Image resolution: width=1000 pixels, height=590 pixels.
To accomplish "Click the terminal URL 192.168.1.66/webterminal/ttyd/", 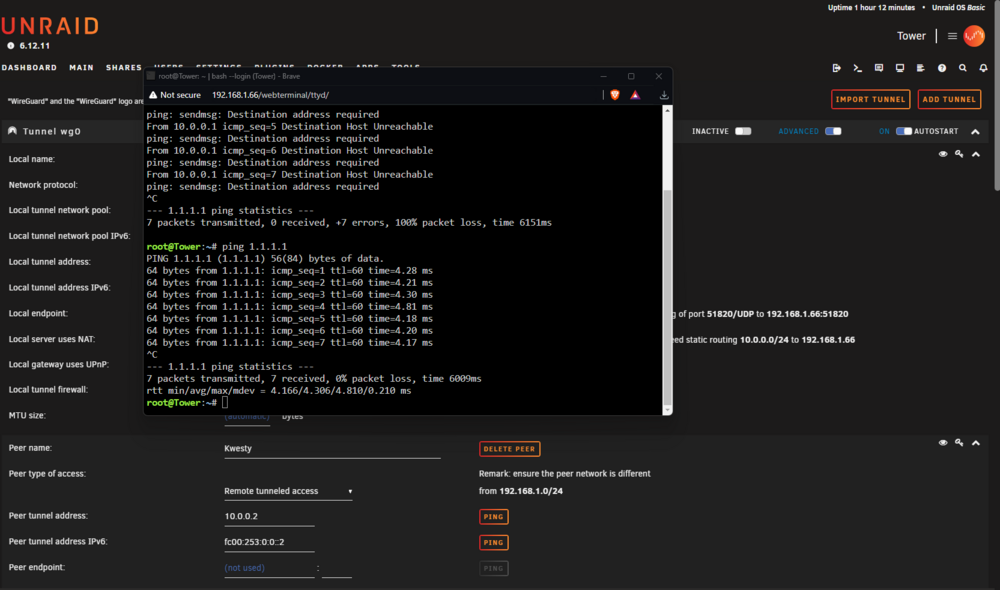I will 270,95.
